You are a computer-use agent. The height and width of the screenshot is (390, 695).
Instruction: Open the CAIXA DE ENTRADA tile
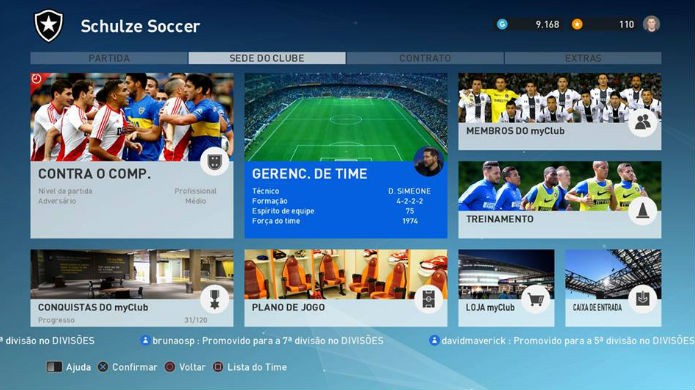[613, 288]
